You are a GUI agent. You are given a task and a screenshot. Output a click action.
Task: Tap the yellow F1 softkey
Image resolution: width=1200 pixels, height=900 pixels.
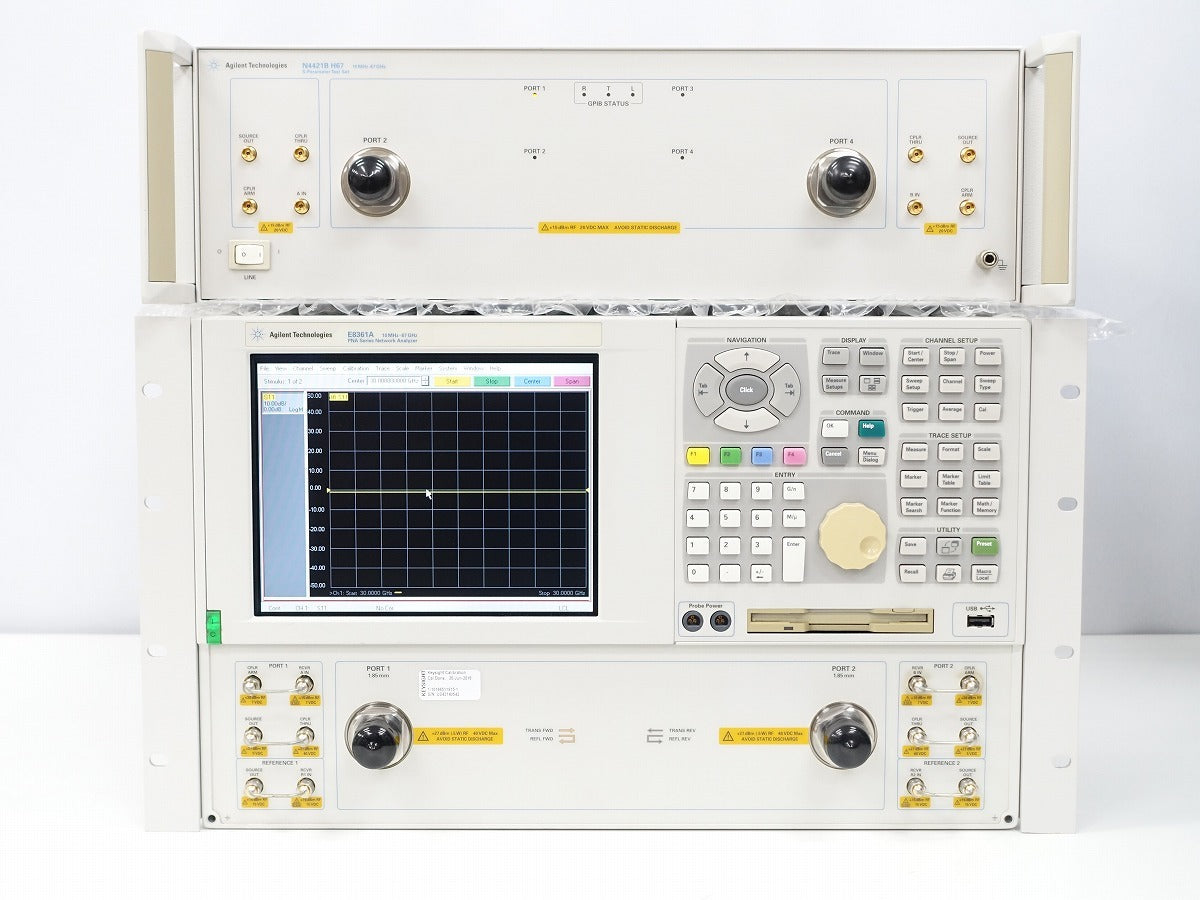pyautogui.click(x=697, y=456)
